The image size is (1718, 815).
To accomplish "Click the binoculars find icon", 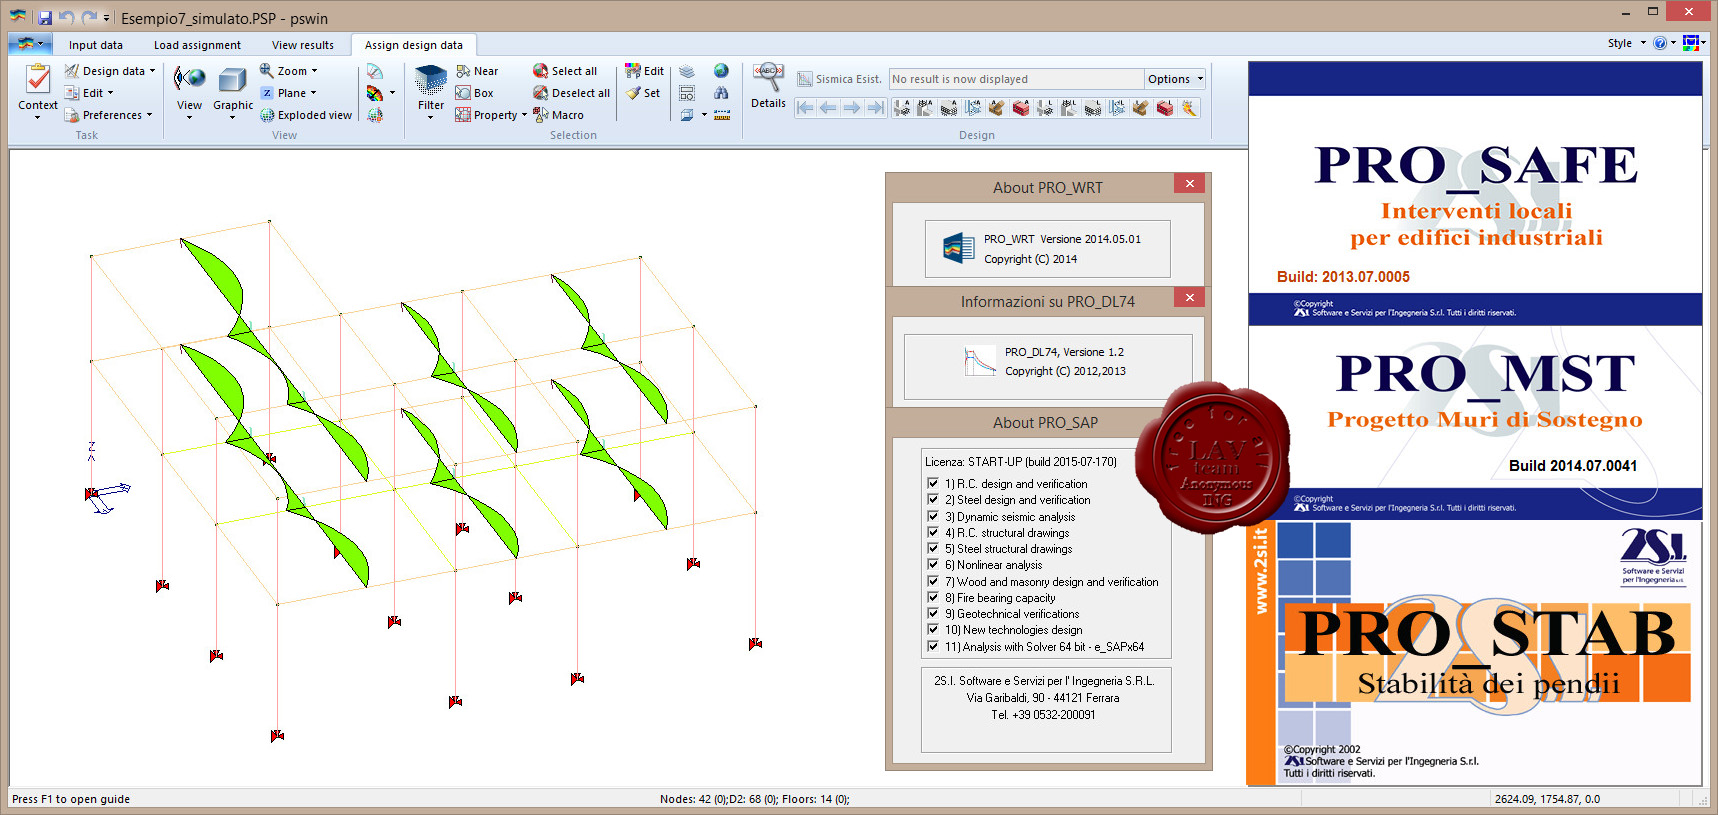I will click(721, 93).
